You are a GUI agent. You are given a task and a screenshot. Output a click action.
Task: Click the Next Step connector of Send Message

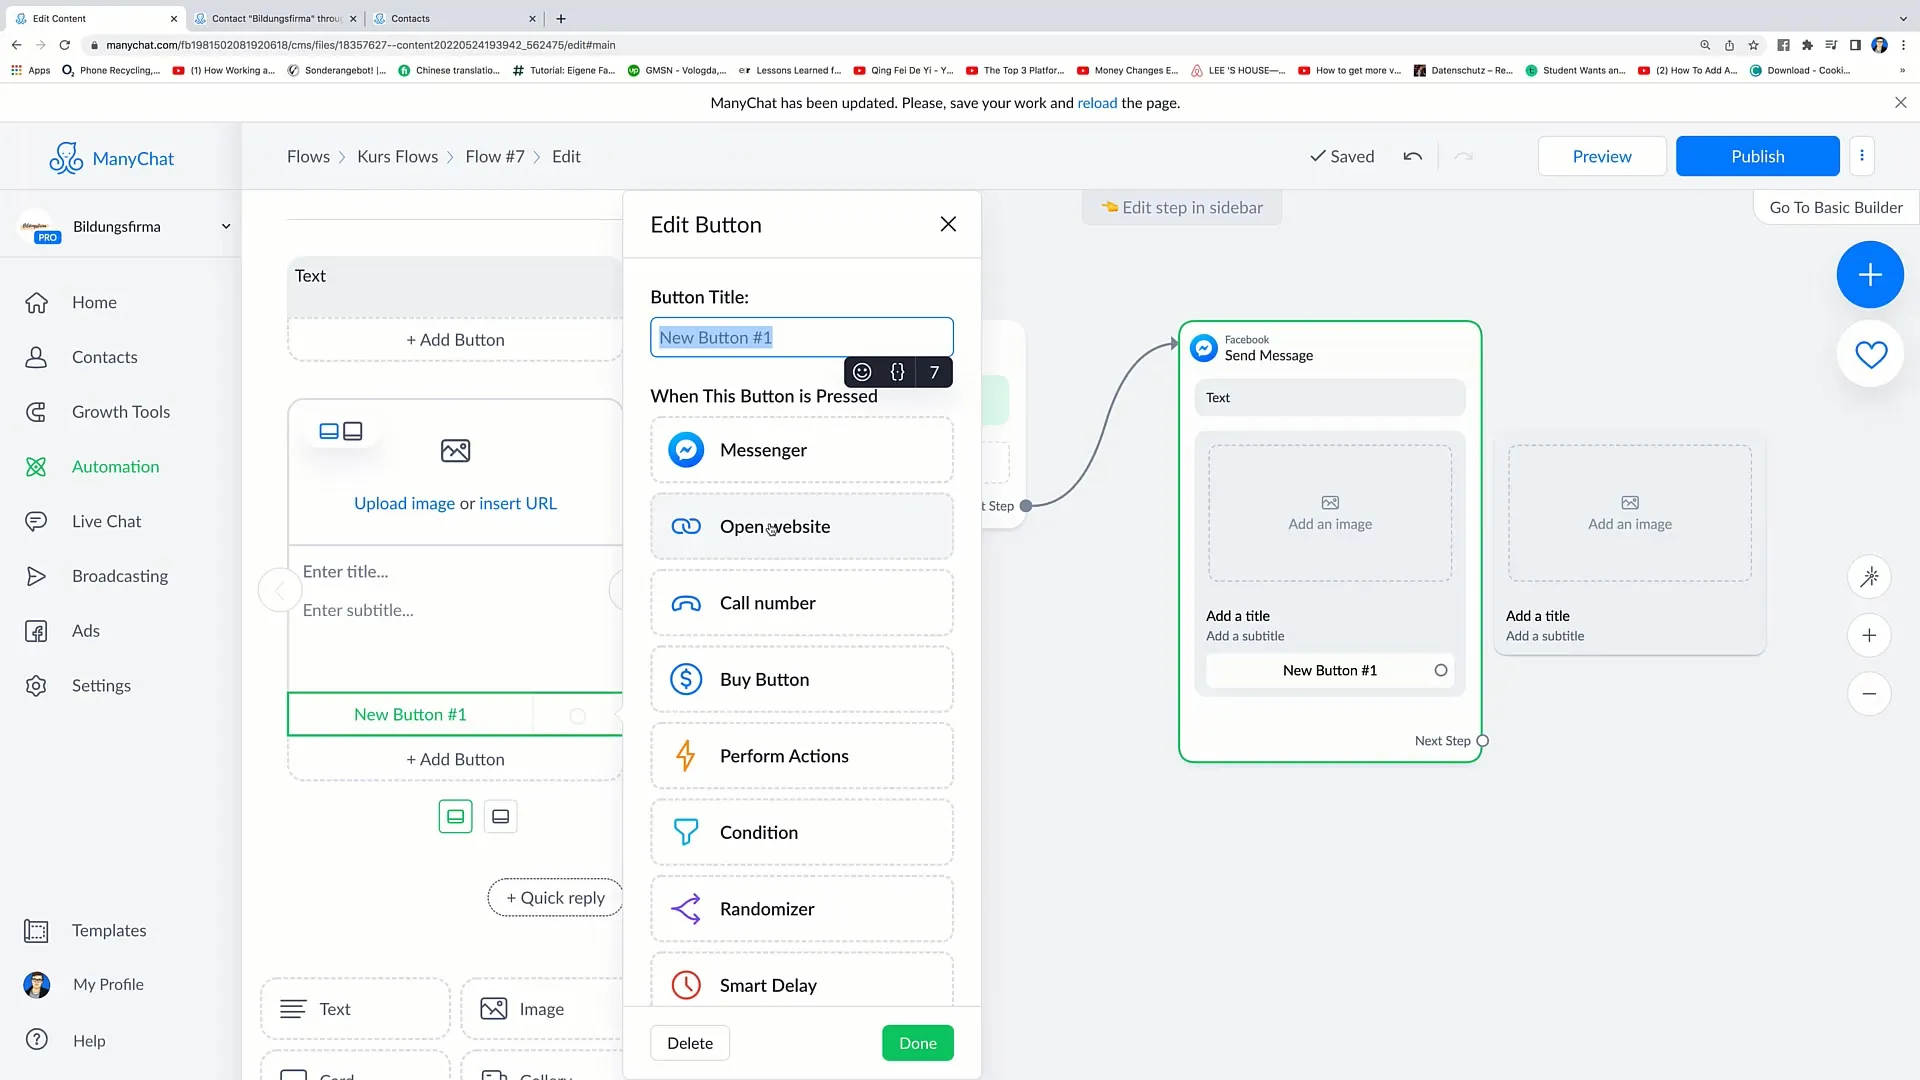click(1482, 741)
